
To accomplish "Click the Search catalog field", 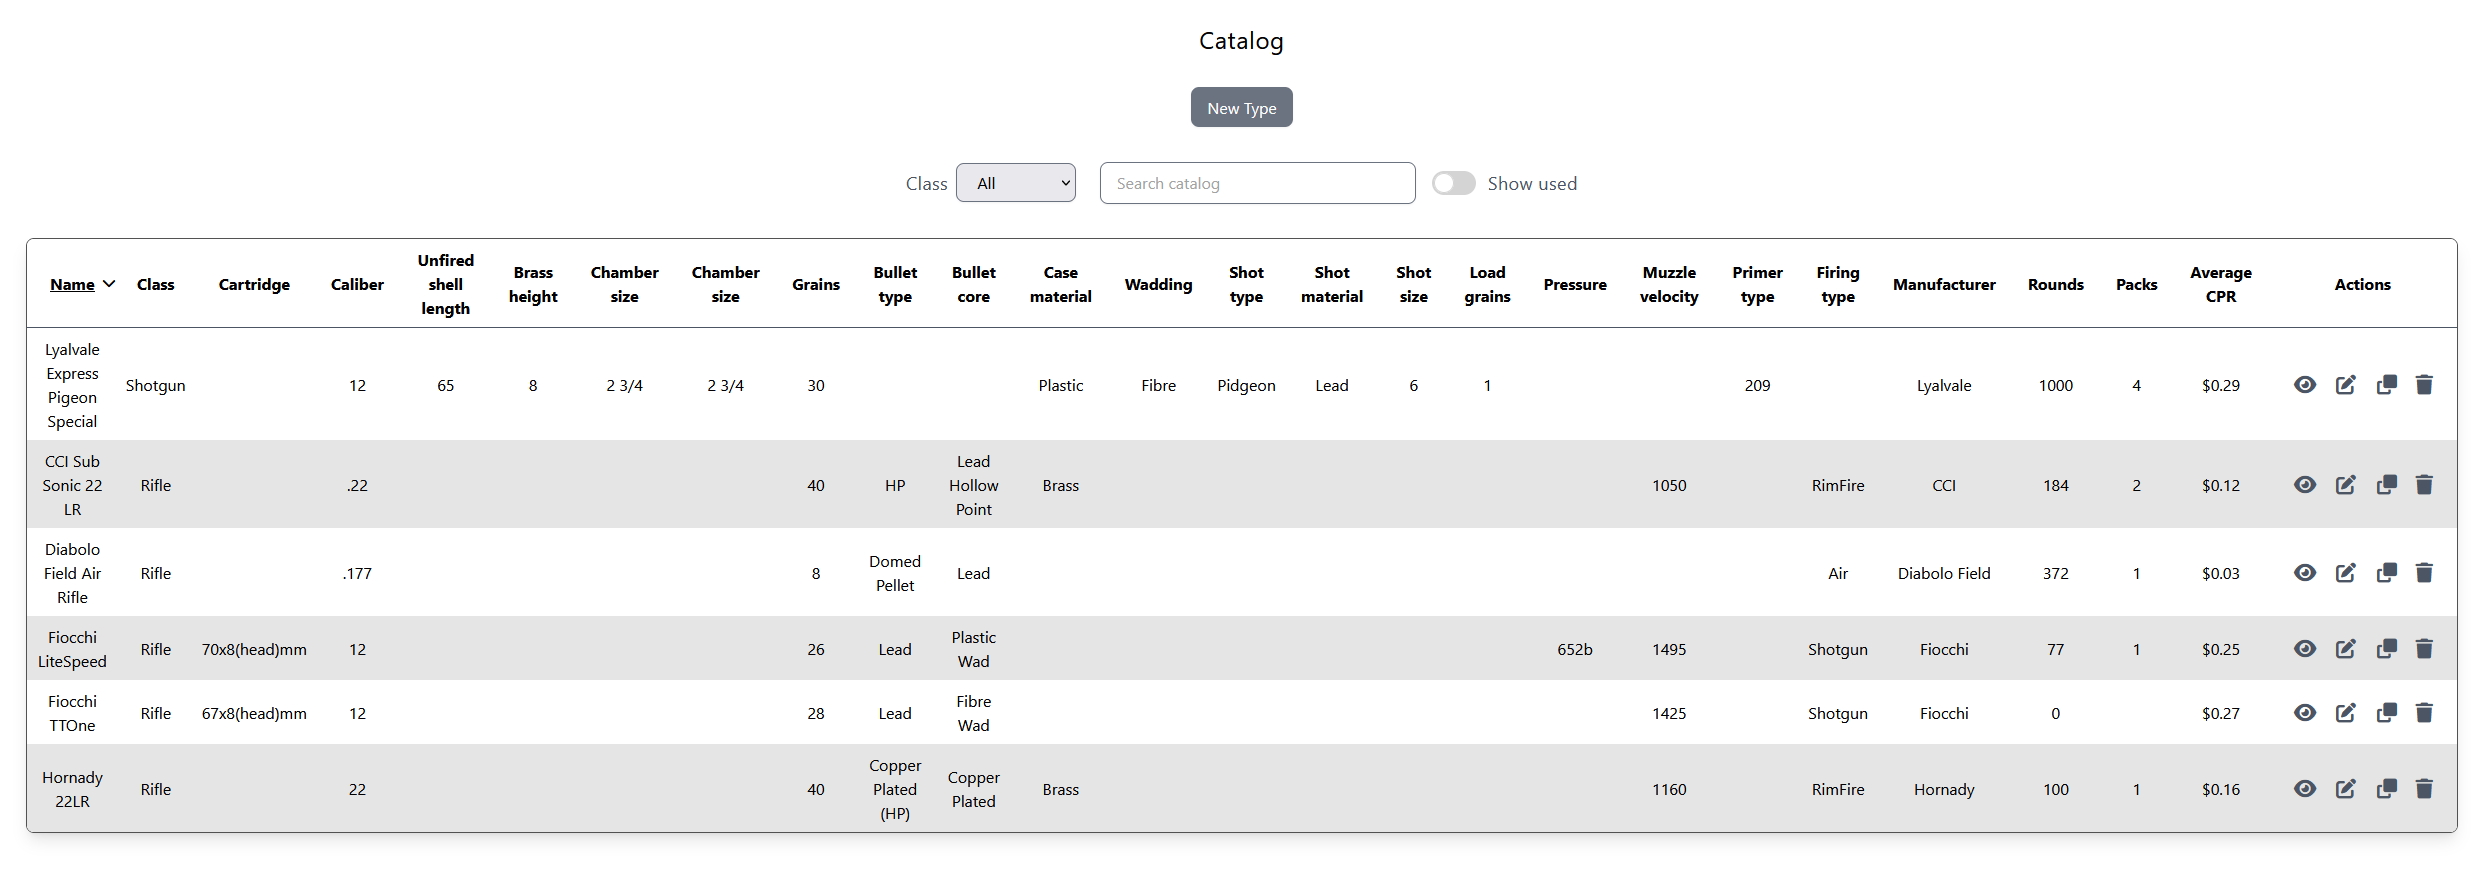I will (1257, 183).
